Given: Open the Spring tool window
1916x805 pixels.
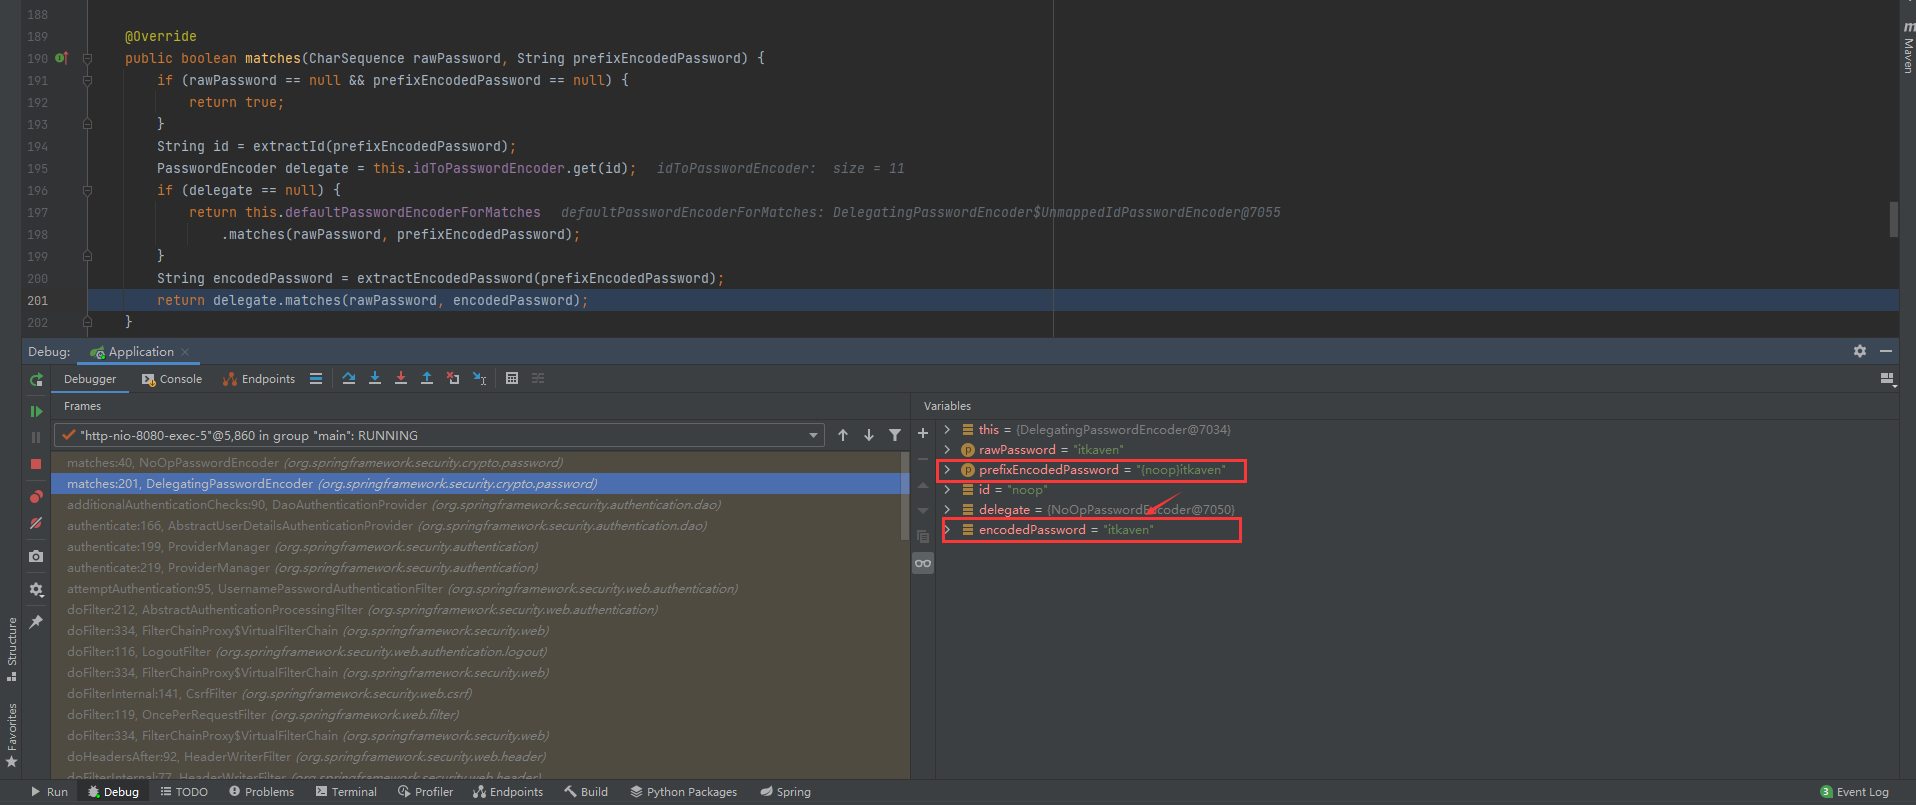Looking at the screenshot, I should 785,792.
